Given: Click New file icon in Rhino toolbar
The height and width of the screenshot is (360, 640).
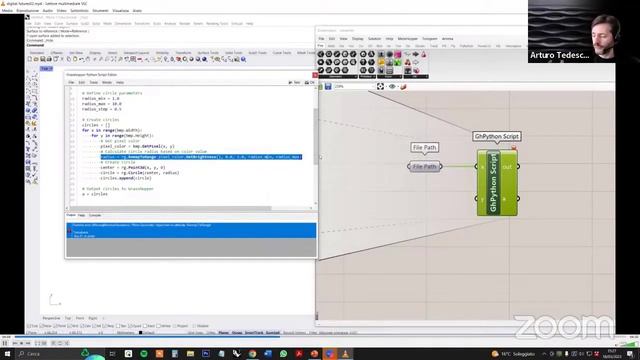Looking at the screenshot, I should click(x=30, y=59).
